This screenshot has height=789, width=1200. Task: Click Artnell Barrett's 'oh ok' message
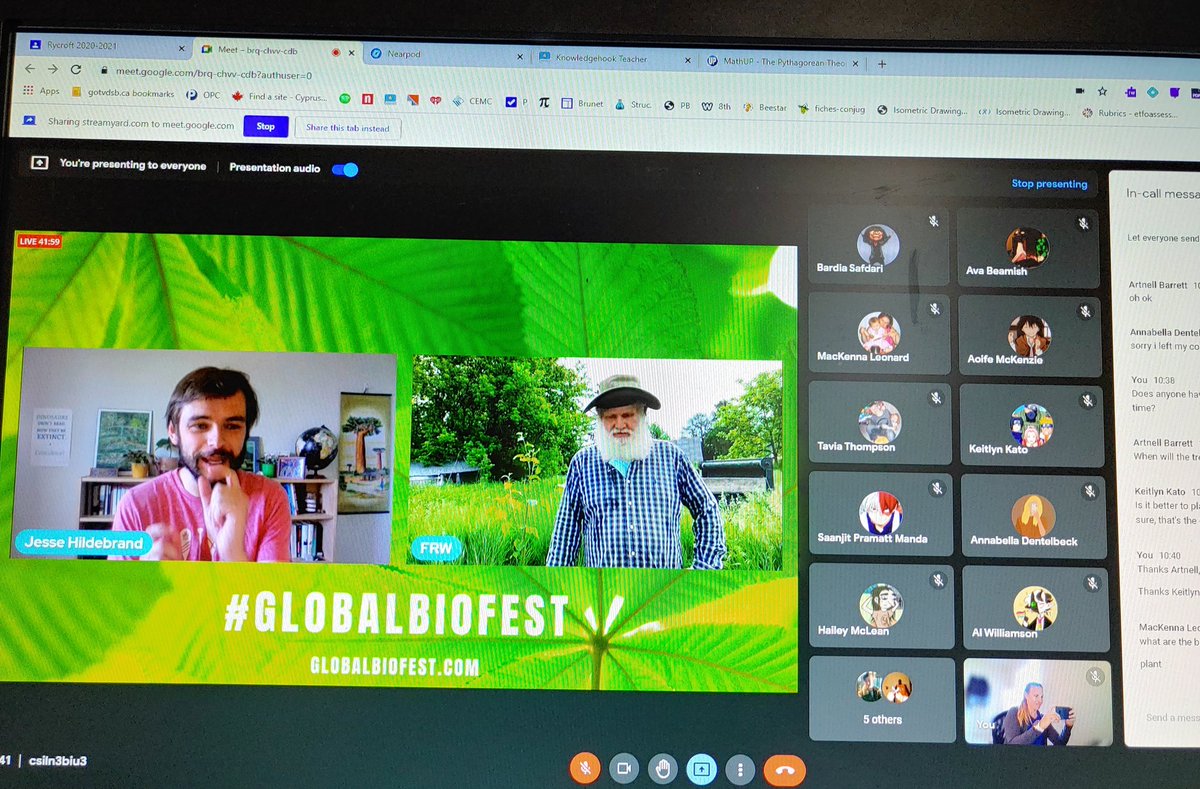(1141, 298)
